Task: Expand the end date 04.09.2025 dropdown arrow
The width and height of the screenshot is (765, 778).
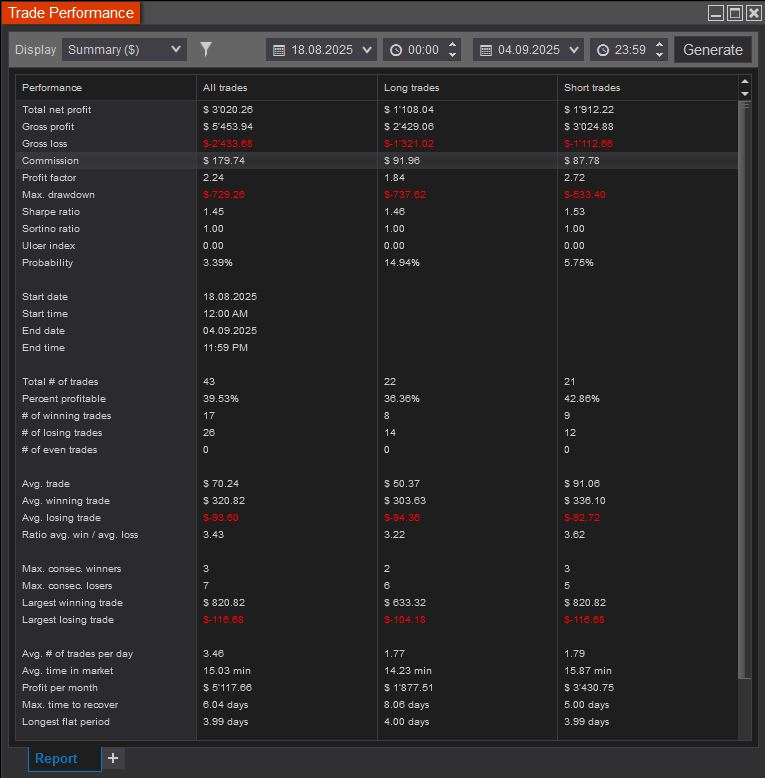Action: point(573,50)
